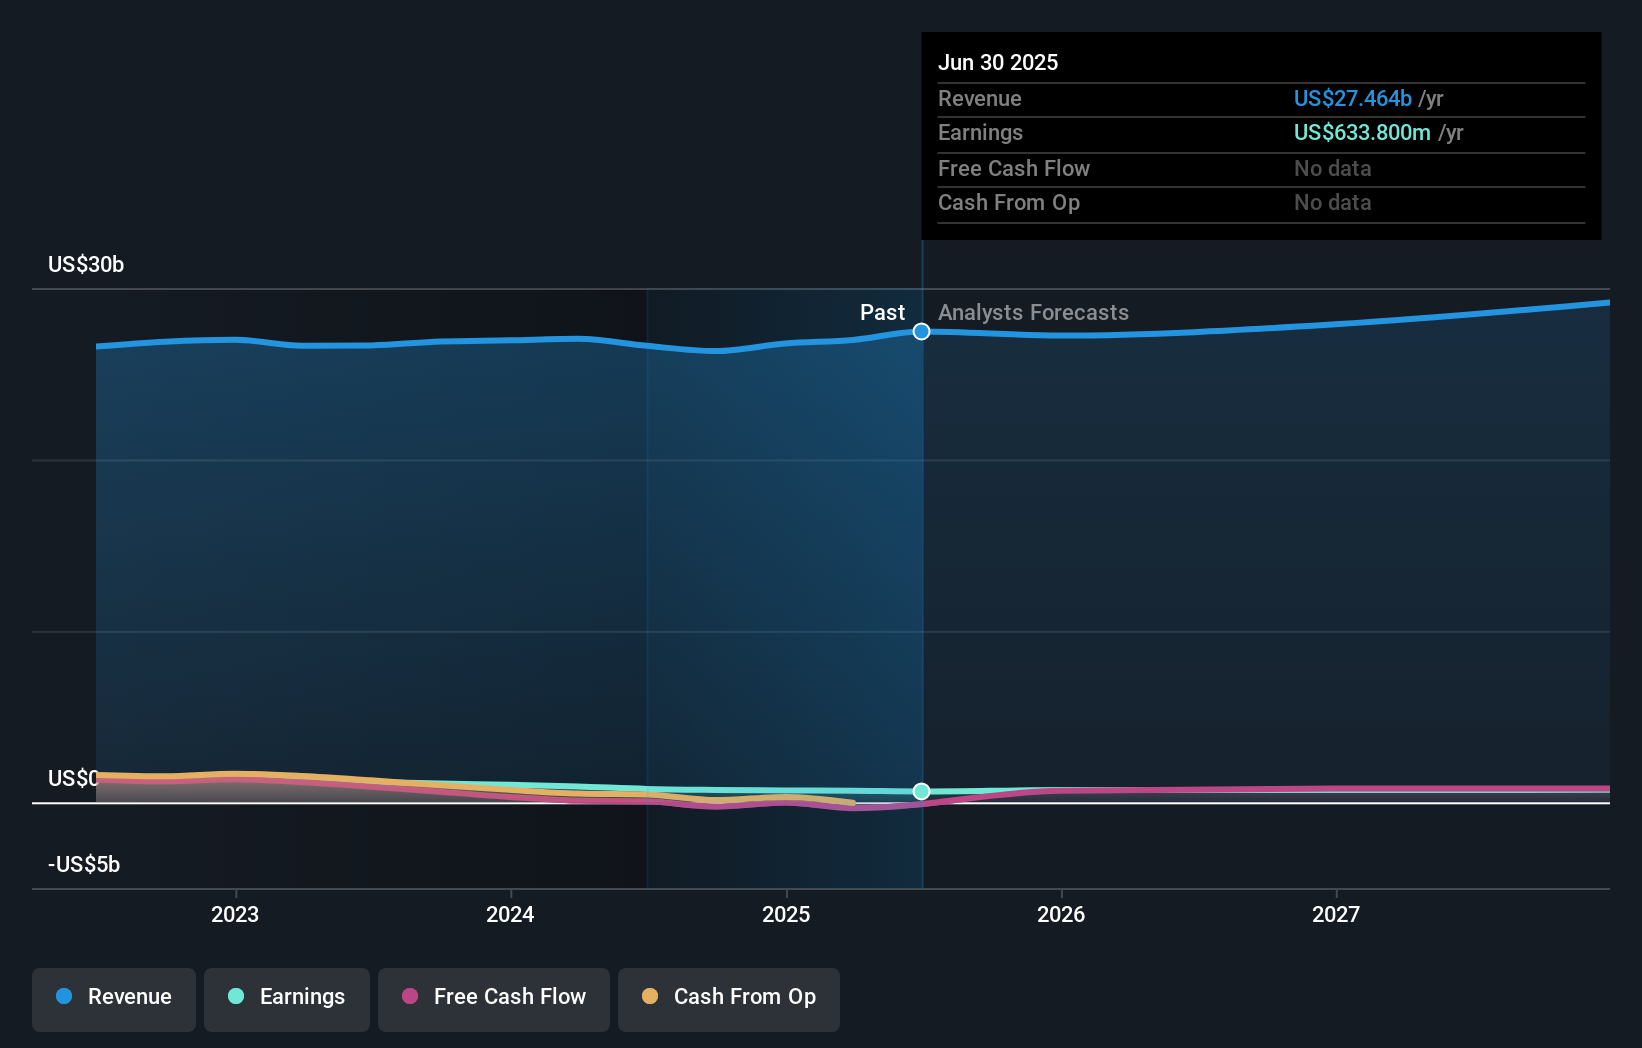Click the Analysts Forecasts label
The width and height of the screenshot is (1642, 1048).
click(x=1033, y=312)
